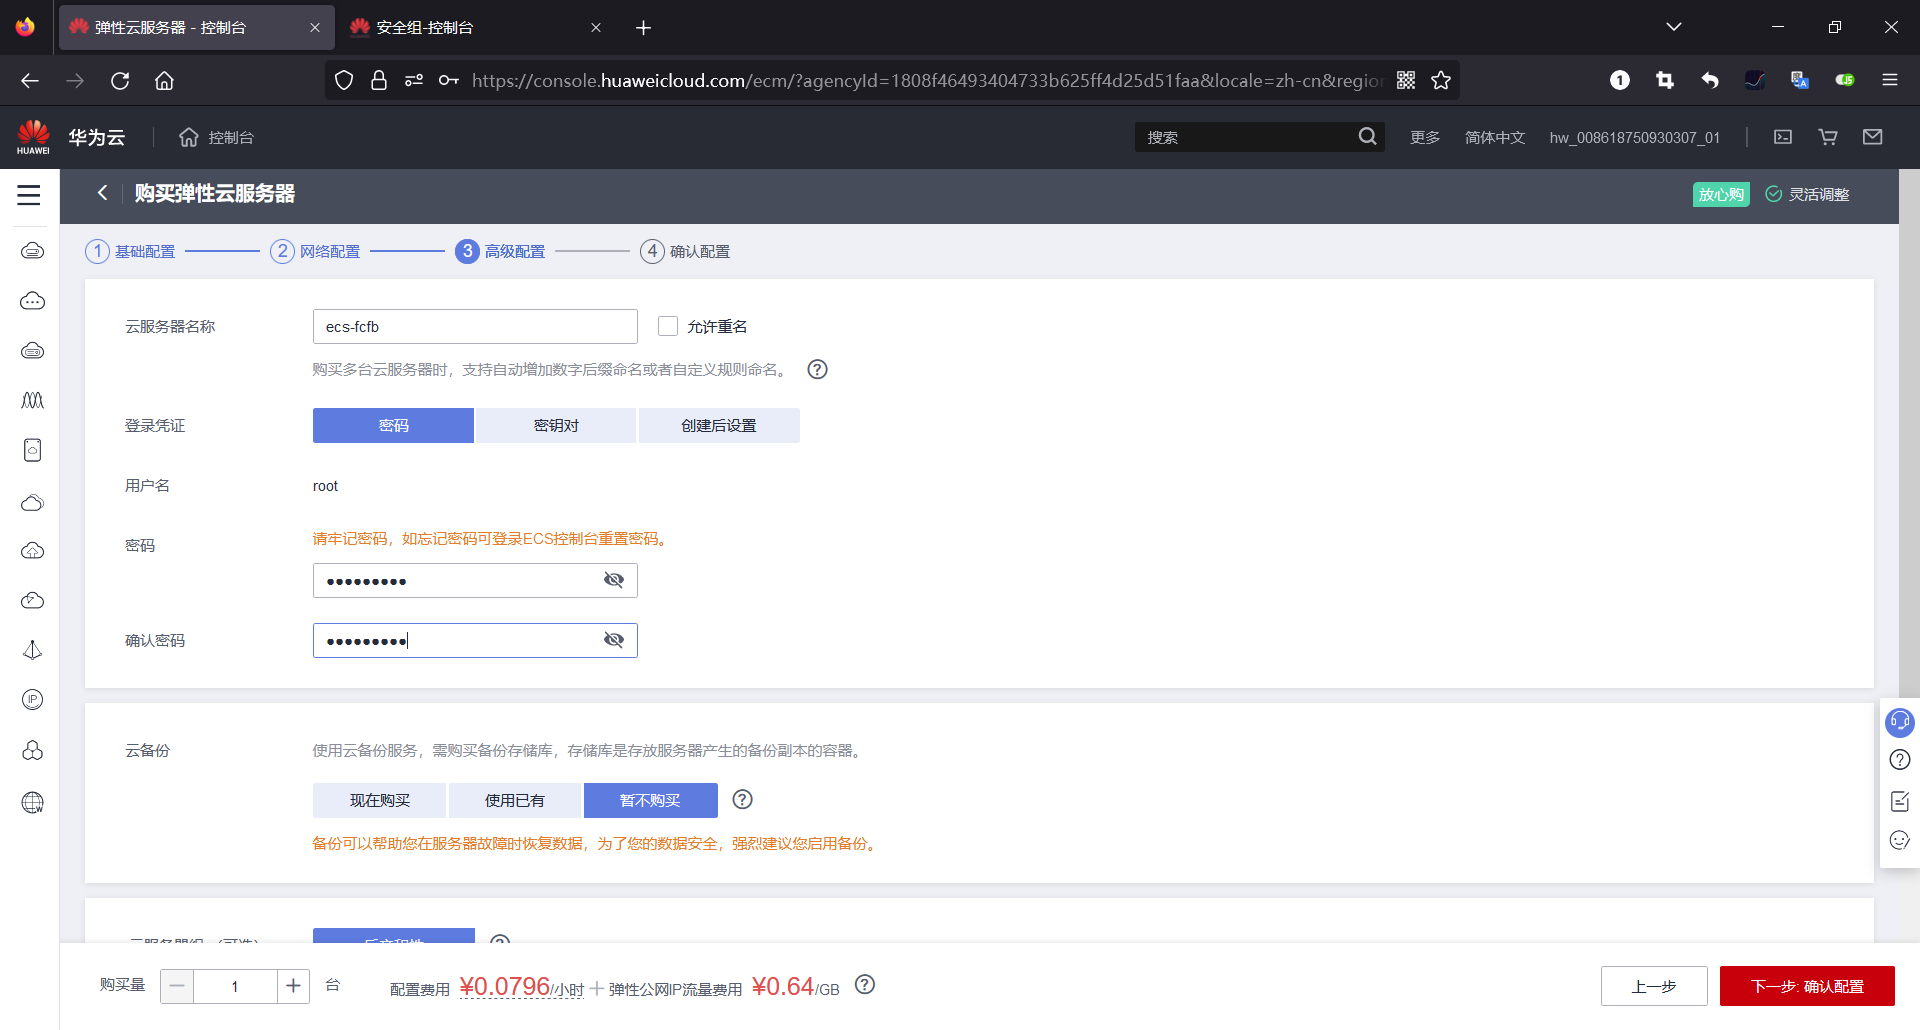Open the 简体中文 language selector
1920x1030 pixels.
point(1495,137)
